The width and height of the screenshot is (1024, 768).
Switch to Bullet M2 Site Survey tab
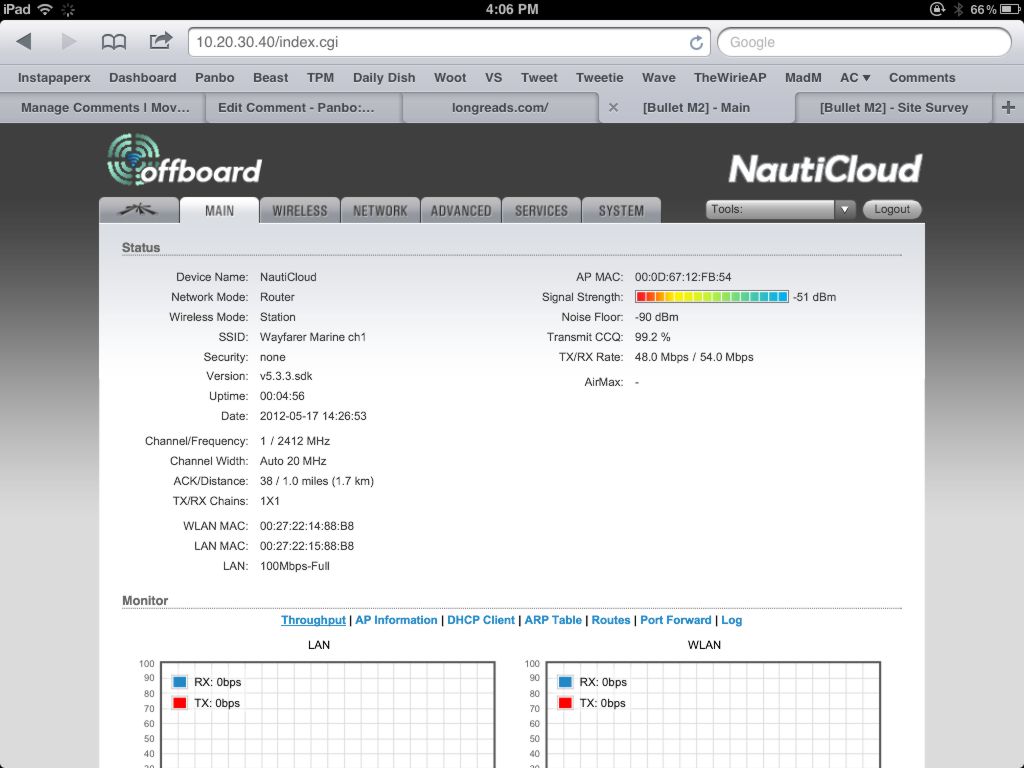click(894, 107)
